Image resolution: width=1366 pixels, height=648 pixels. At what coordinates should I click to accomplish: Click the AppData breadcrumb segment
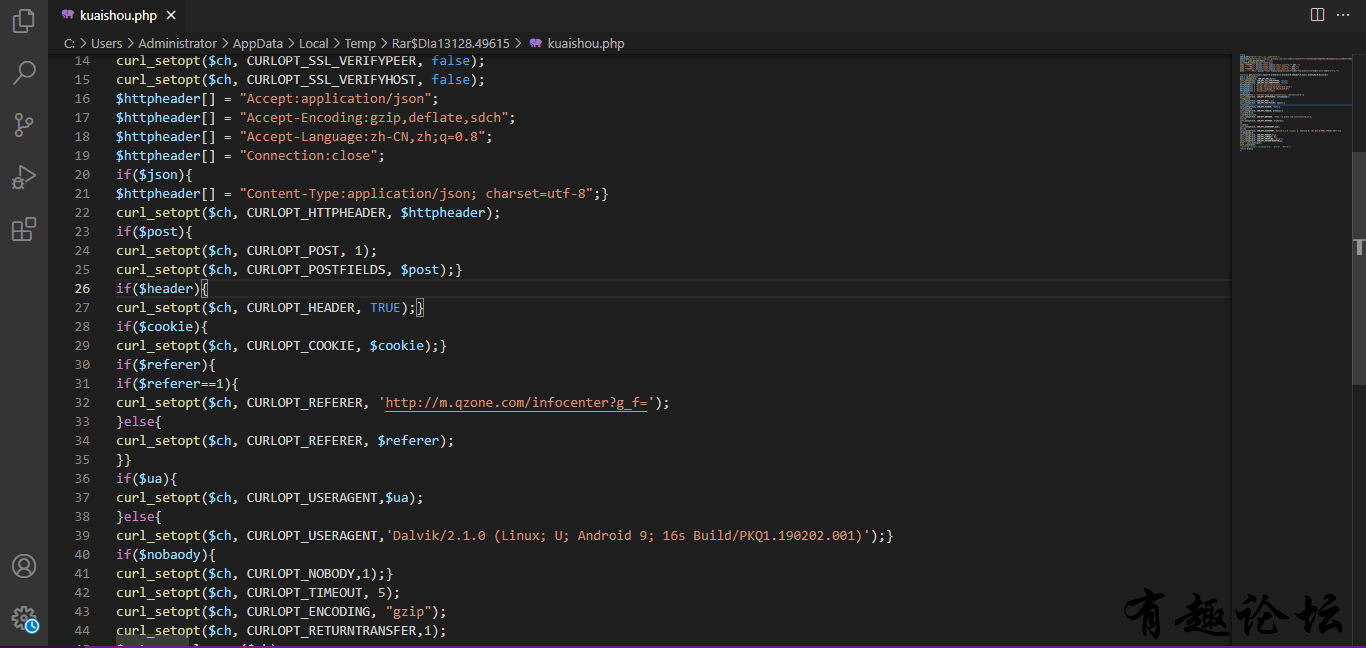[x=258, y=43]
